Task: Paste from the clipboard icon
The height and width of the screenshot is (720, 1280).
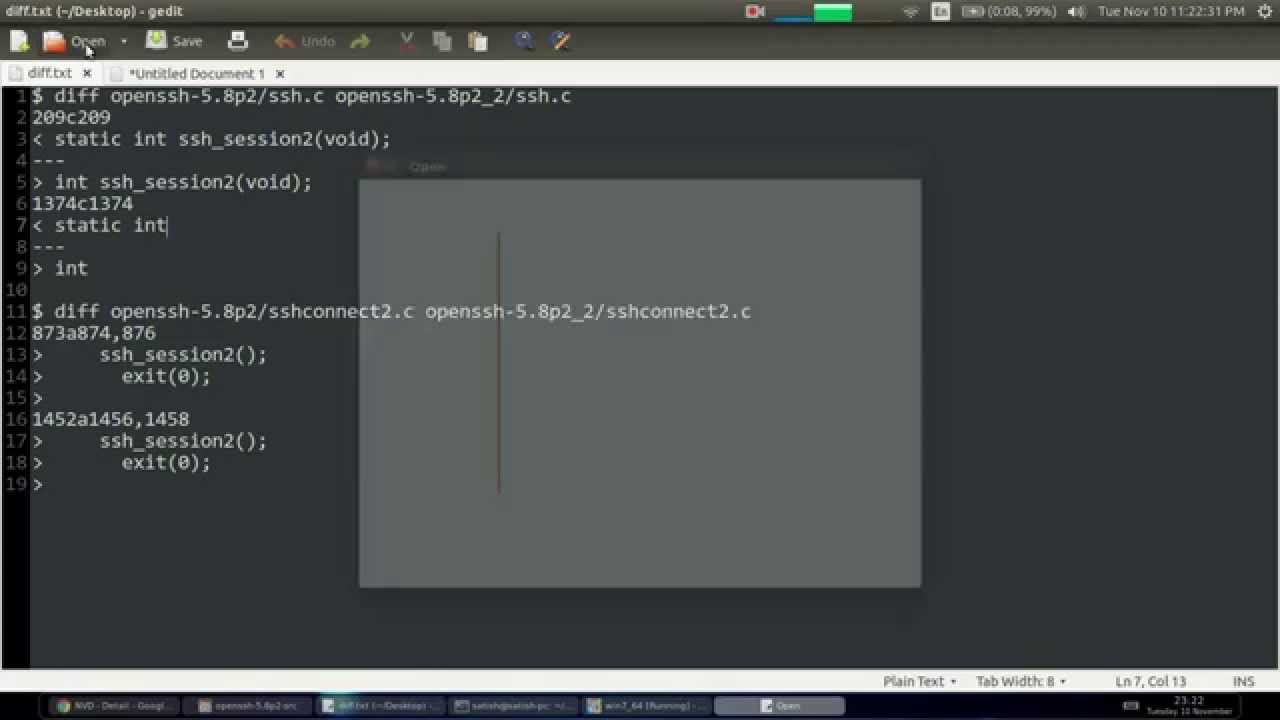Action: pos(478,41)
